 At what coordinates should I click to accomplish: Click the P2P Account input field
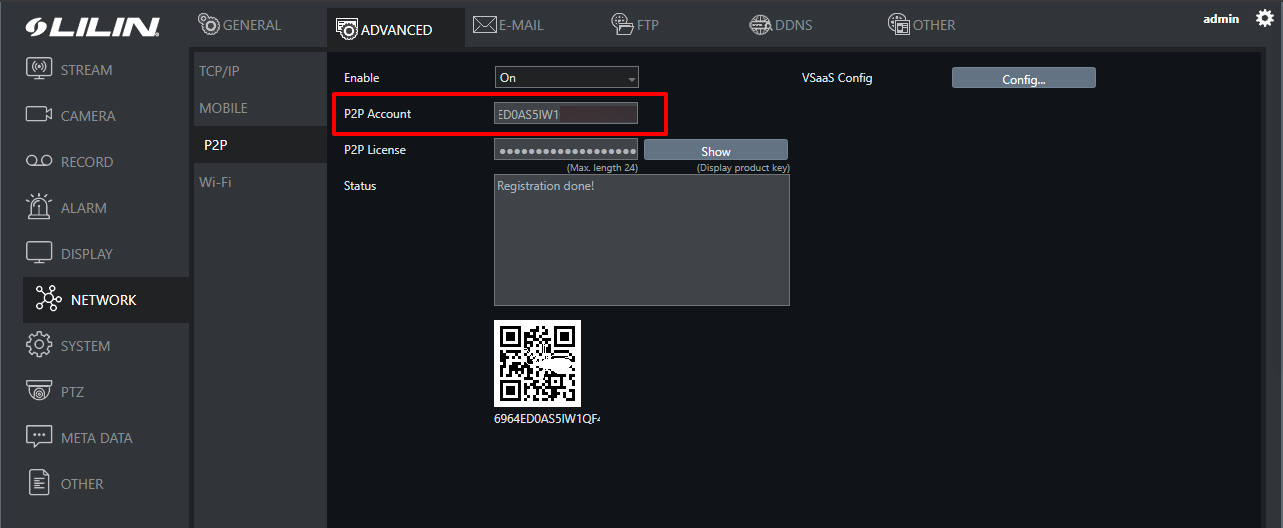(x=566, y=113)
